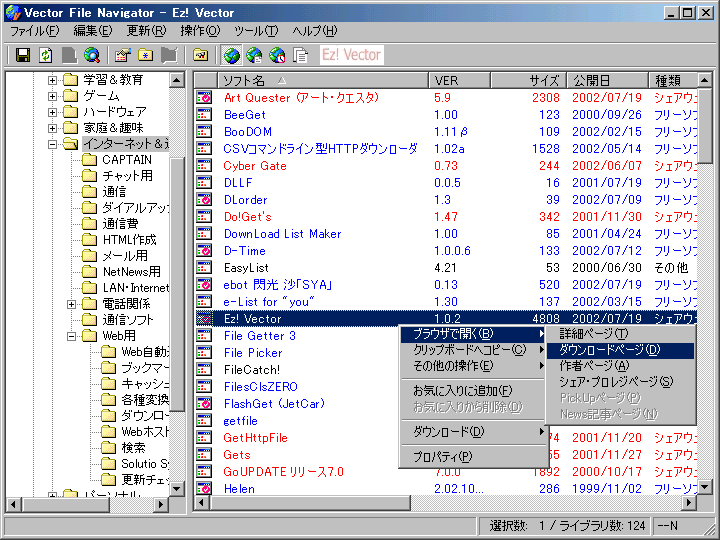
Task: Click the globe with magnifier search icon
Action: (92, 56)
